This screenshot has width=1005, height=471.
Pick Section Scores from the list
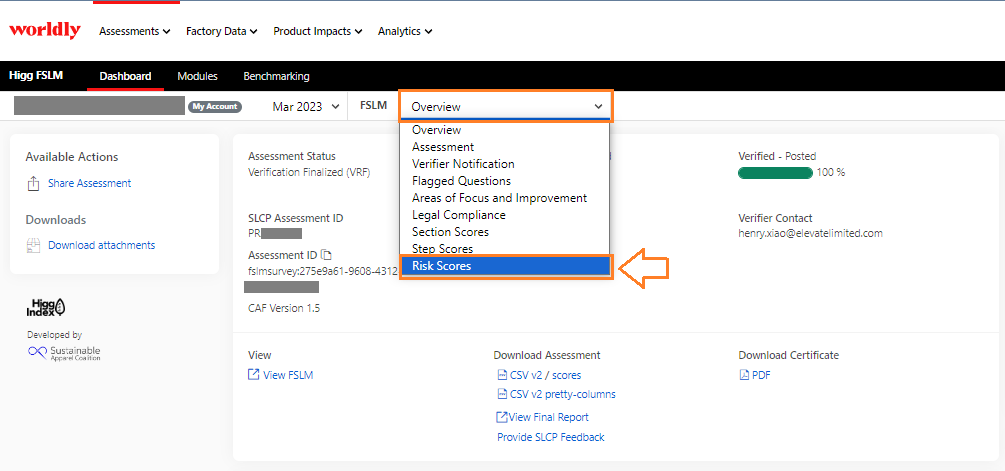click(x=505, y=232)
